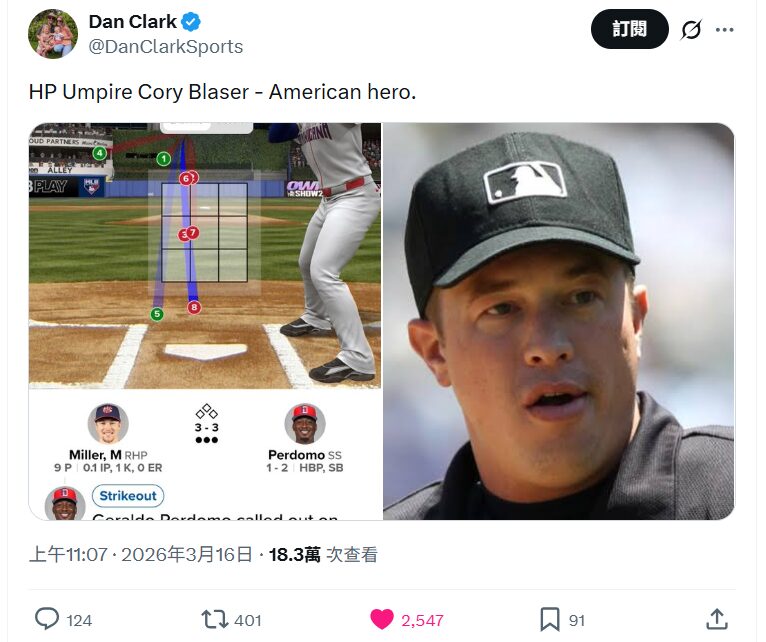The height and width of the screenshot is (642, 766).
Task: Open the strike zone pitch image
Action: pos(205,255)
